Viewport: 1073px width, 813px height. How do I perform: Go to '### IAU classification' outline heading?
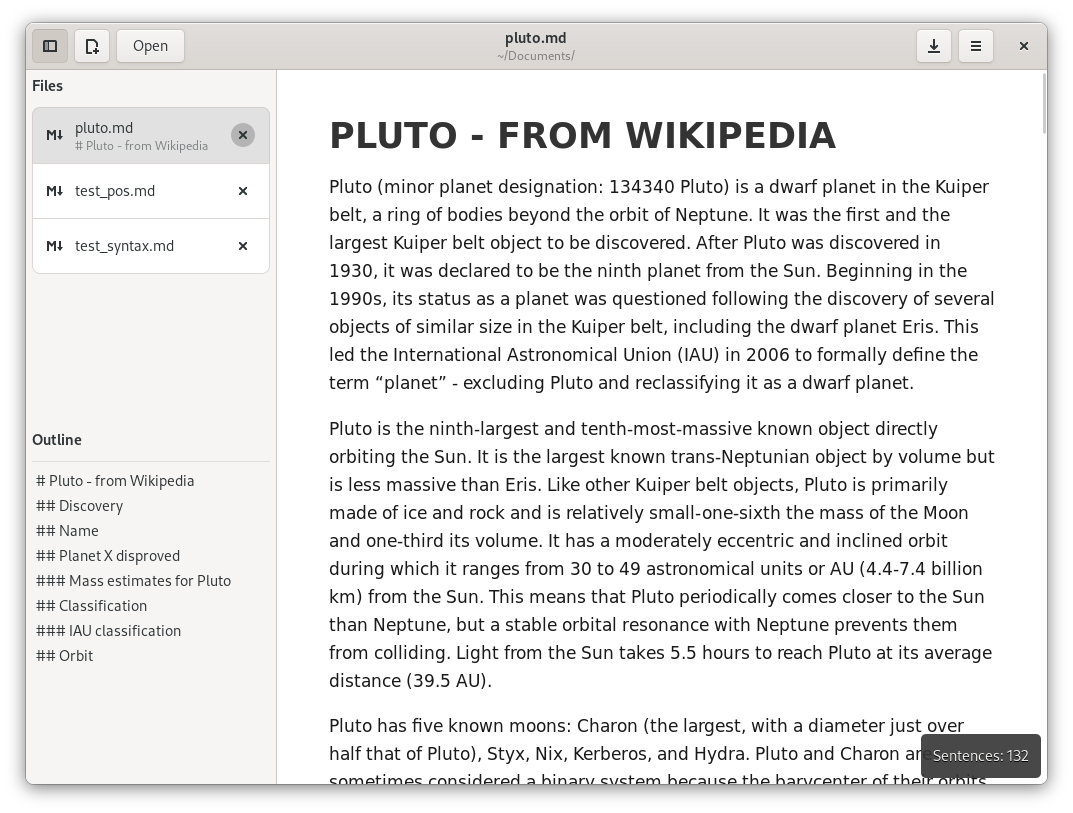click(108, 631)
